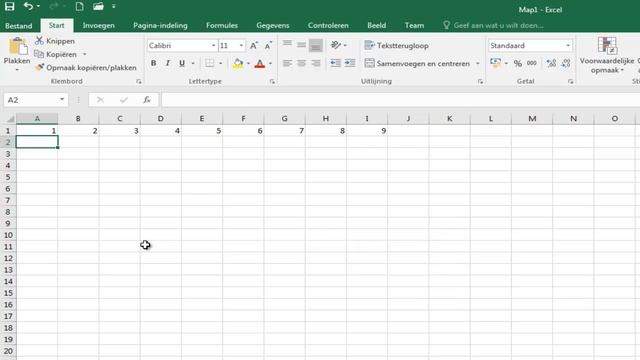Expand the borders dropdown arrow

pyautogui.click(x=220, y=63)
